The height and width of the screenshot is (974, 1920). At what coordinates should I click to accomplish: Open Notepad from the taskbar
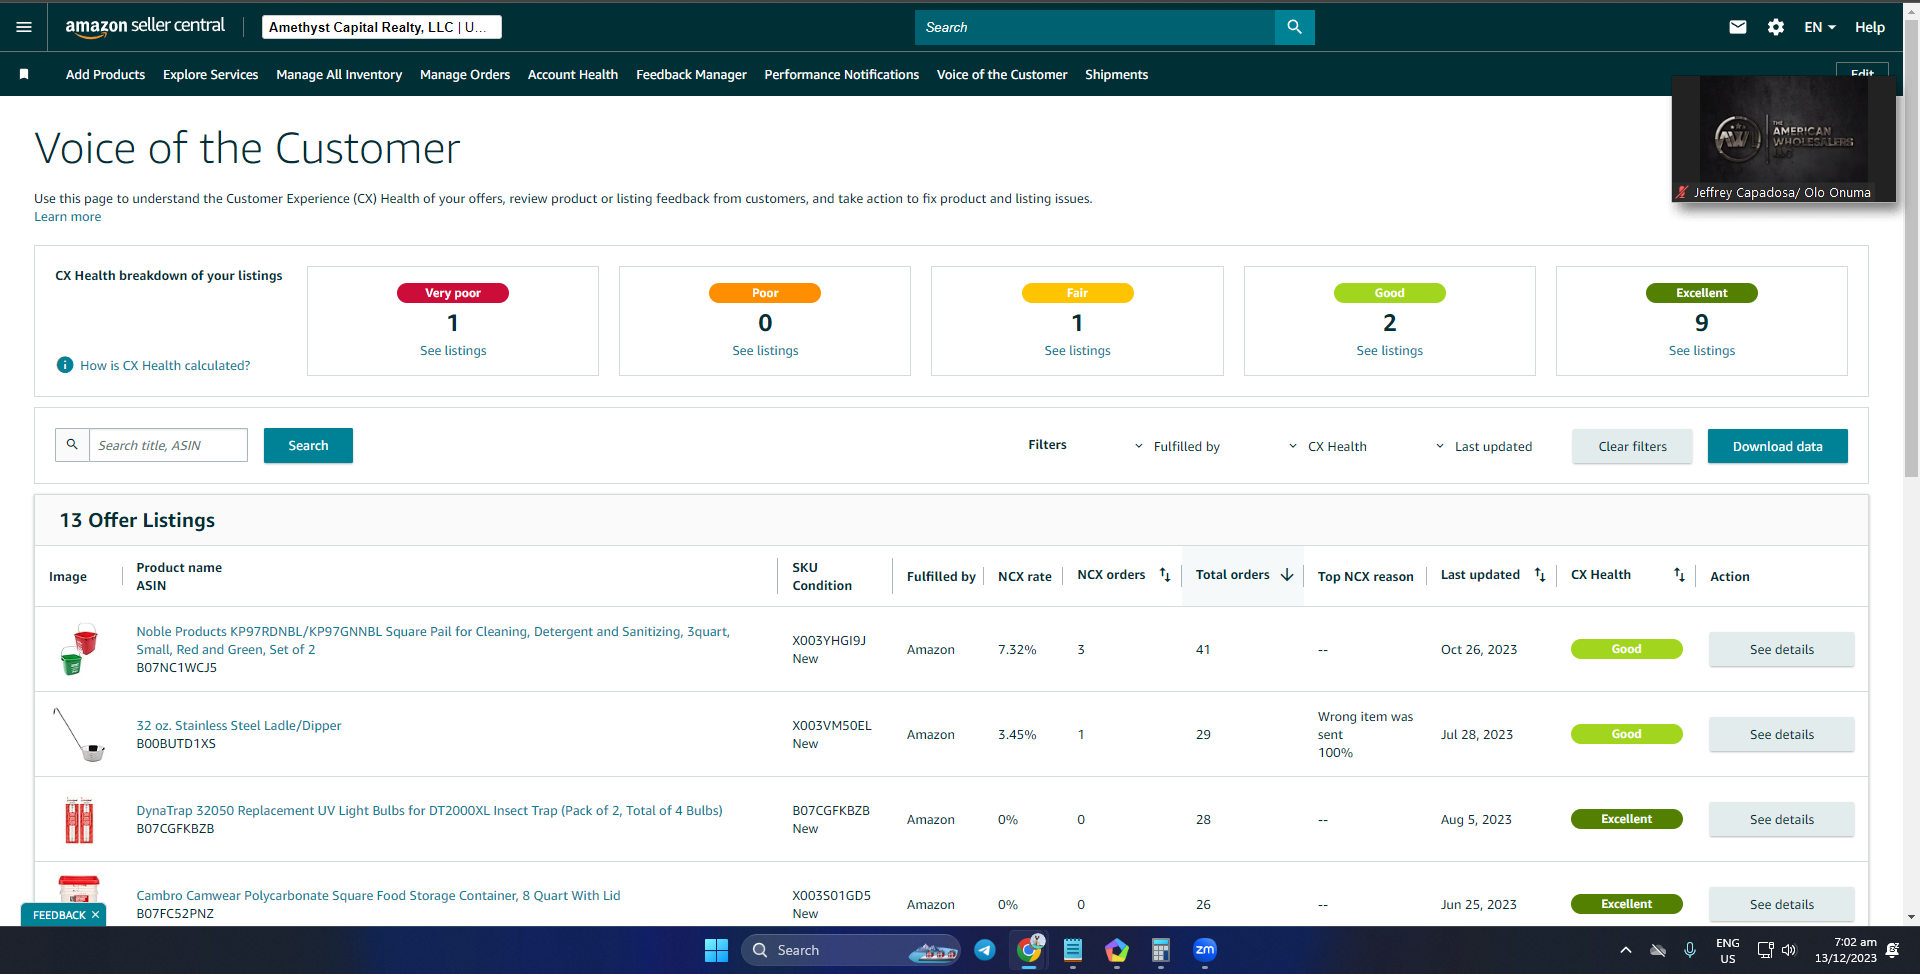point(1073,950)
